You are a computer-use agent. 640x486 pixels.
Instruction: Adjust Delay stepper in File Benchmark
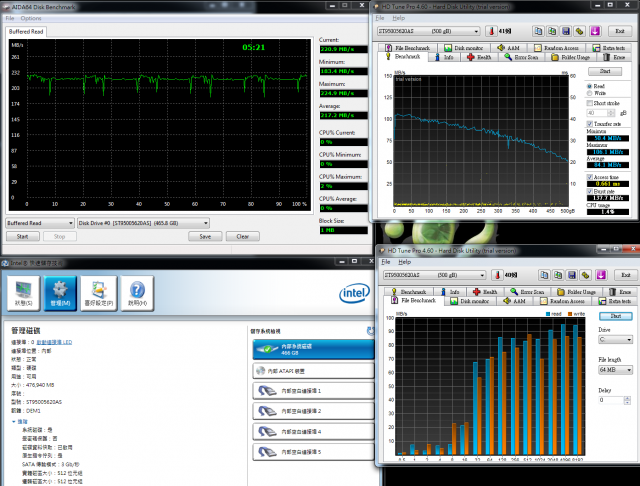coord(627,400)
